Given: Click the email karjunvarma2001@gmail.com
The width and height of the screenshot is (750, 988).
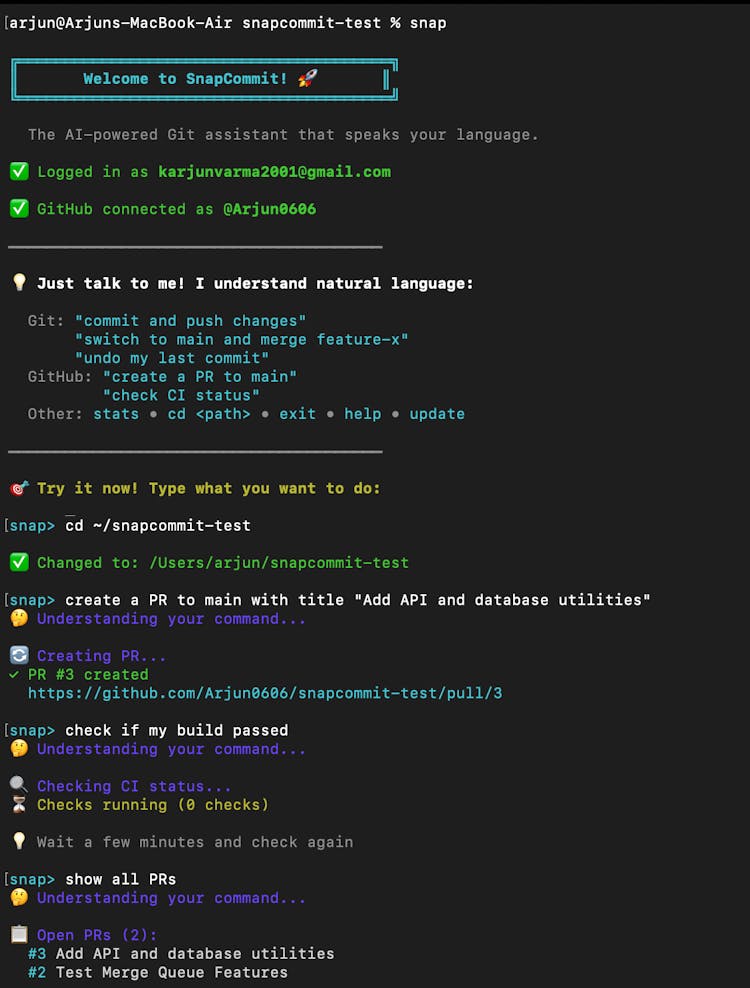Looking at the screenshot, I should 274,172.
